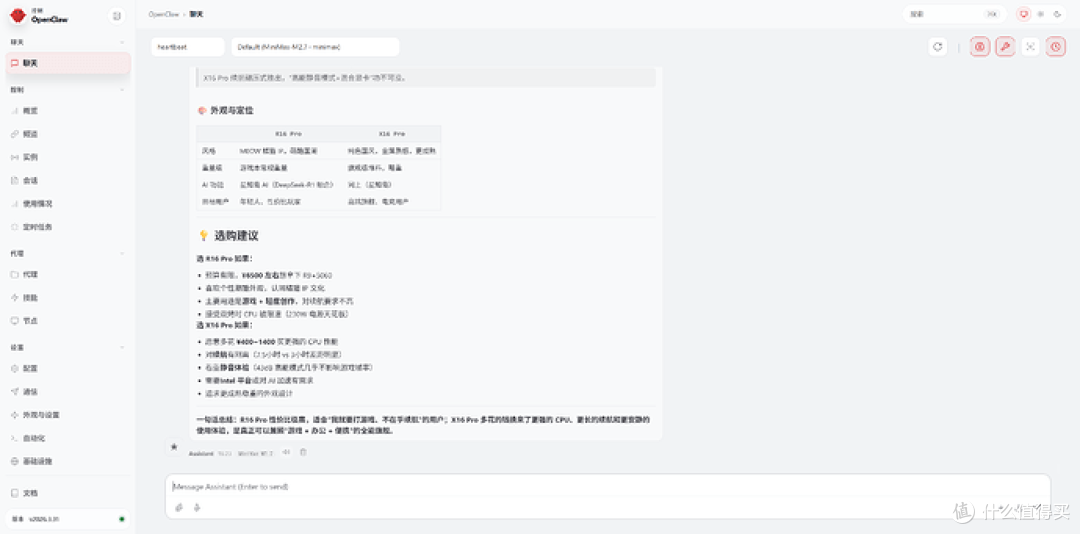Open the 会话 sessions page

(68, 181)
